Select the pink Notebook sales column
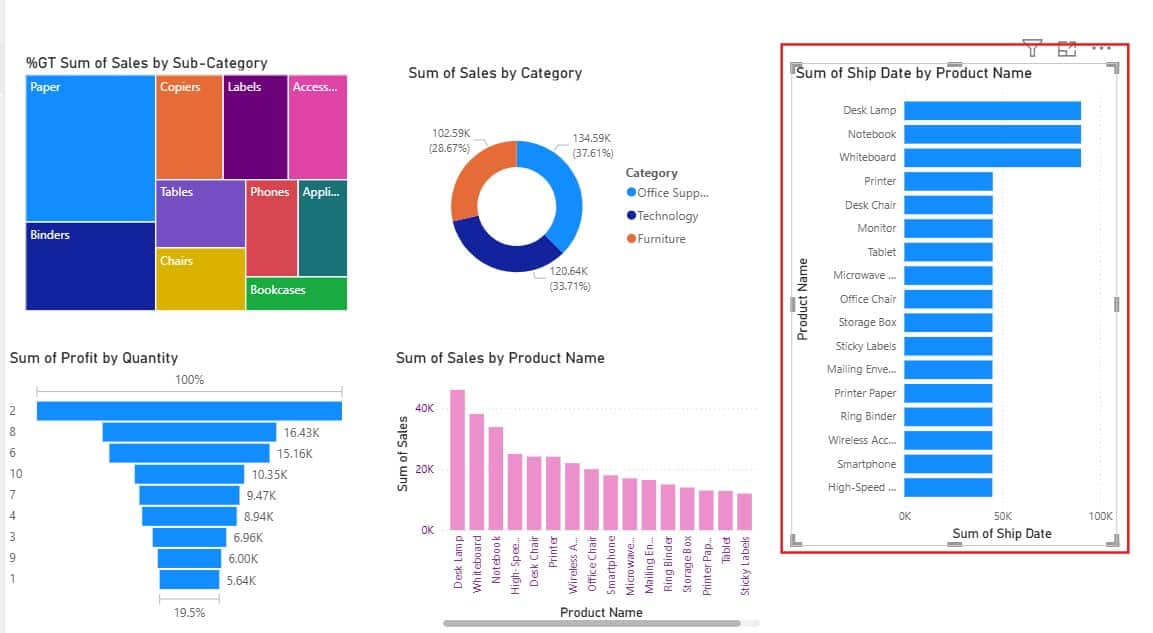The image size is (1153, 633). pos(496,479)
